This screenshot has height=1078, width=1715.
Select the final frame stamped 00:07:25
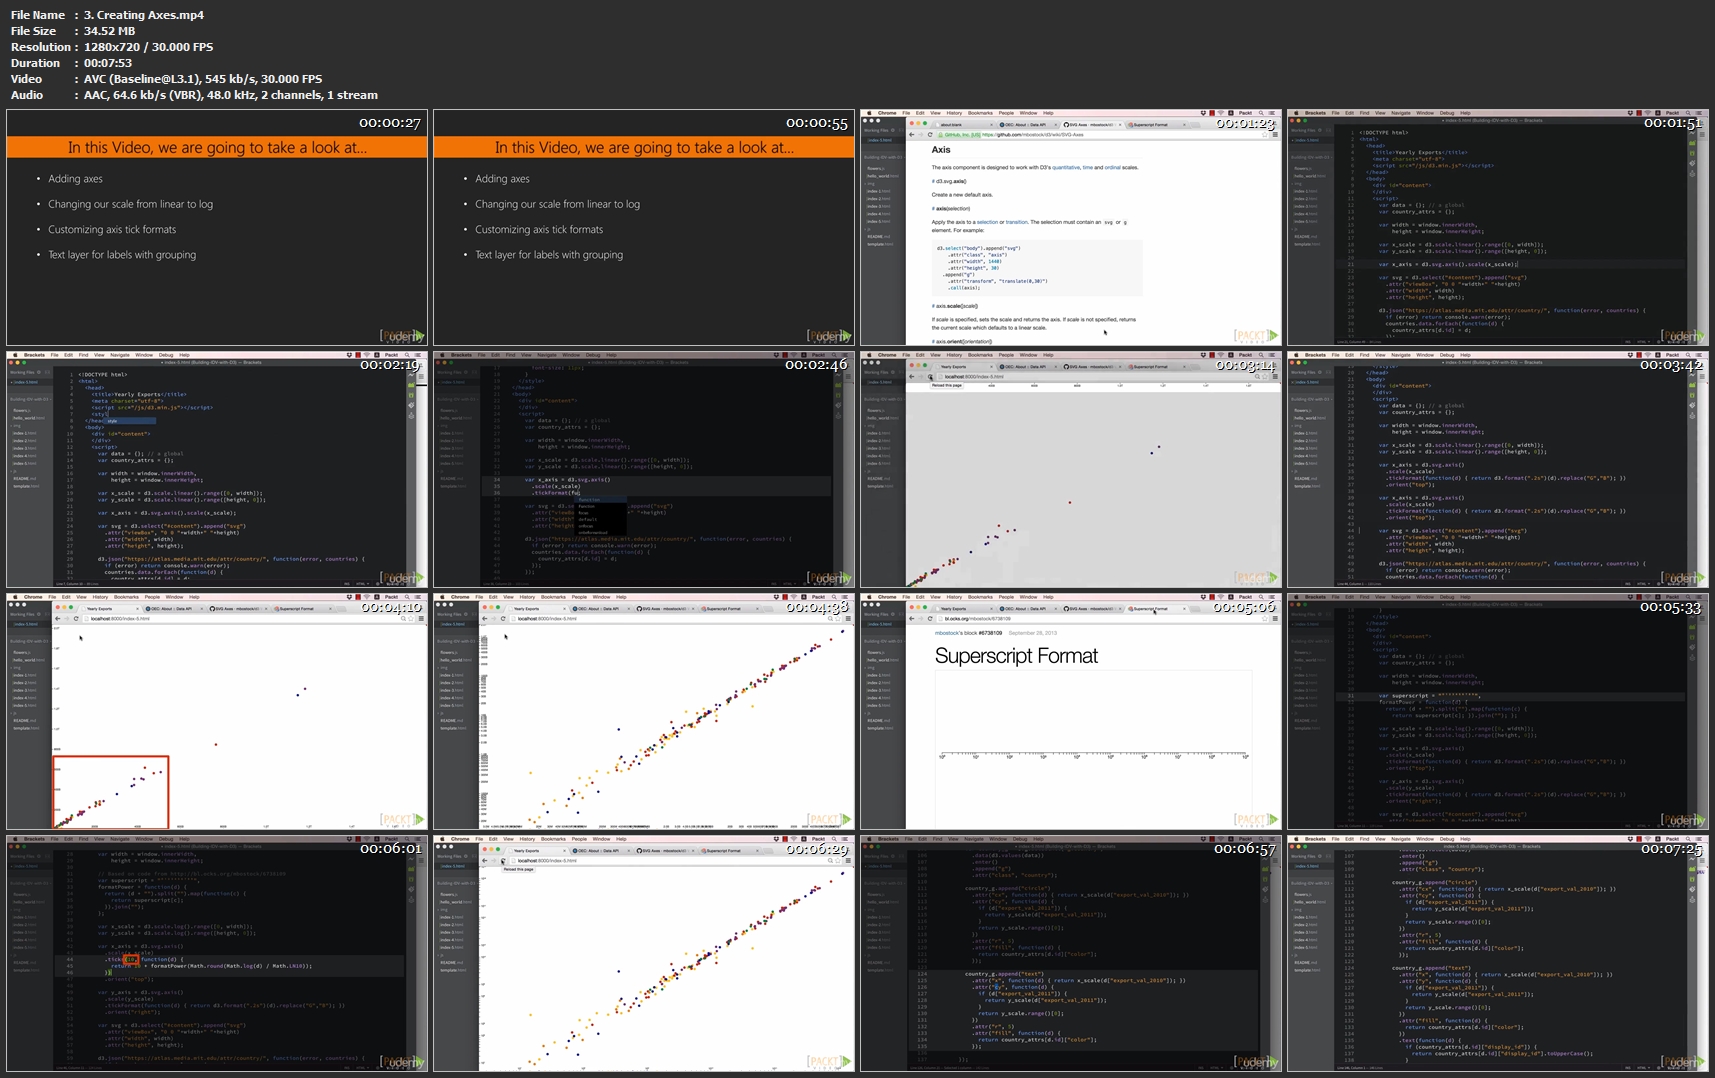[1498, 953]
